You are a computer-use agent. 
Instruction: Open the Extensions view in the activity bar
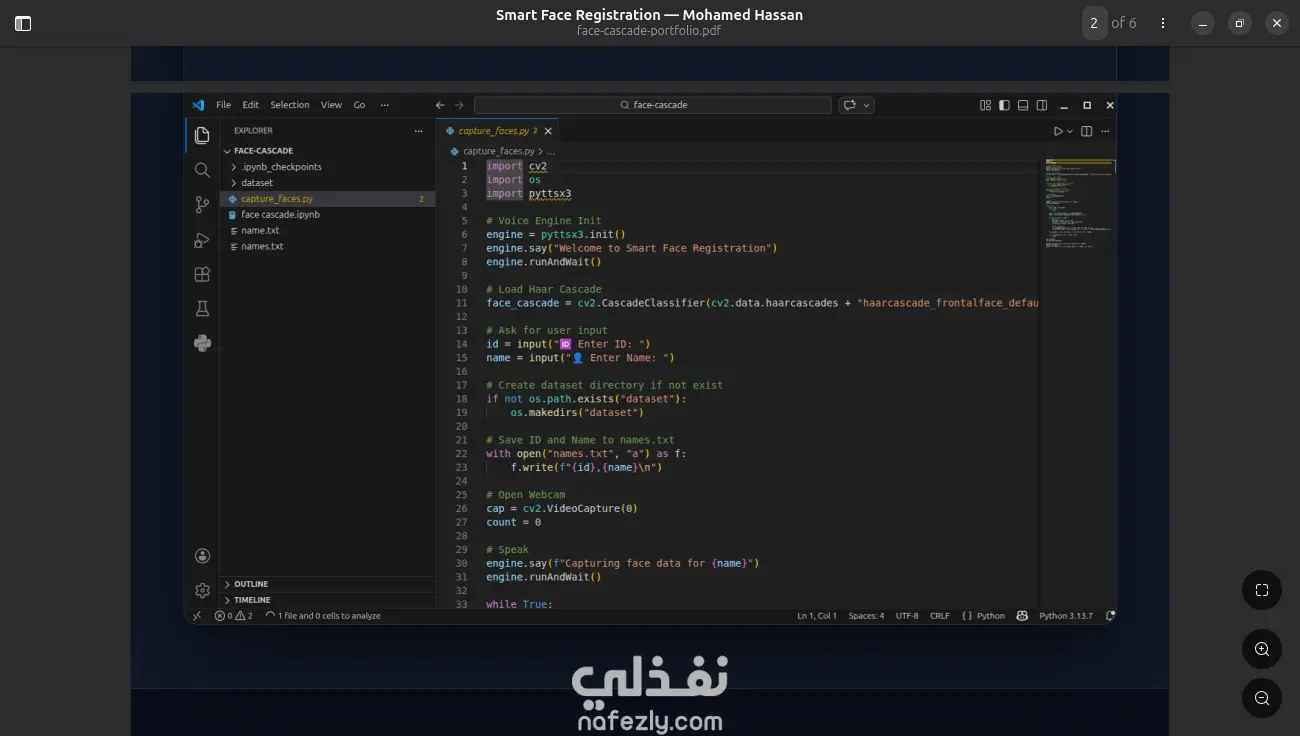tap(202, 274)
